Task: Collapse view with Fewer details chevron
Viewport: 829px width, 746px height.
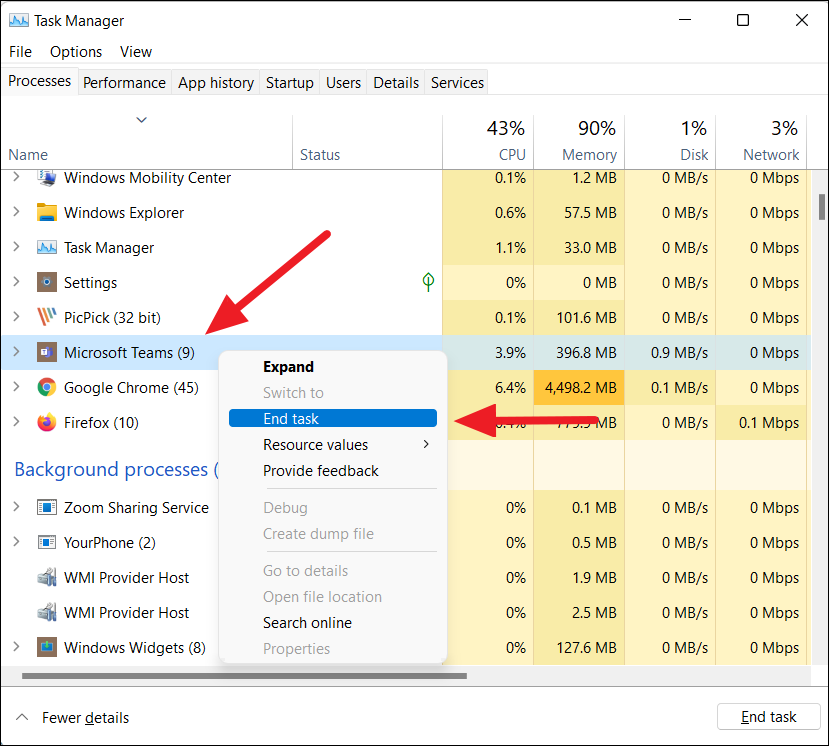Action: point(22,717)
